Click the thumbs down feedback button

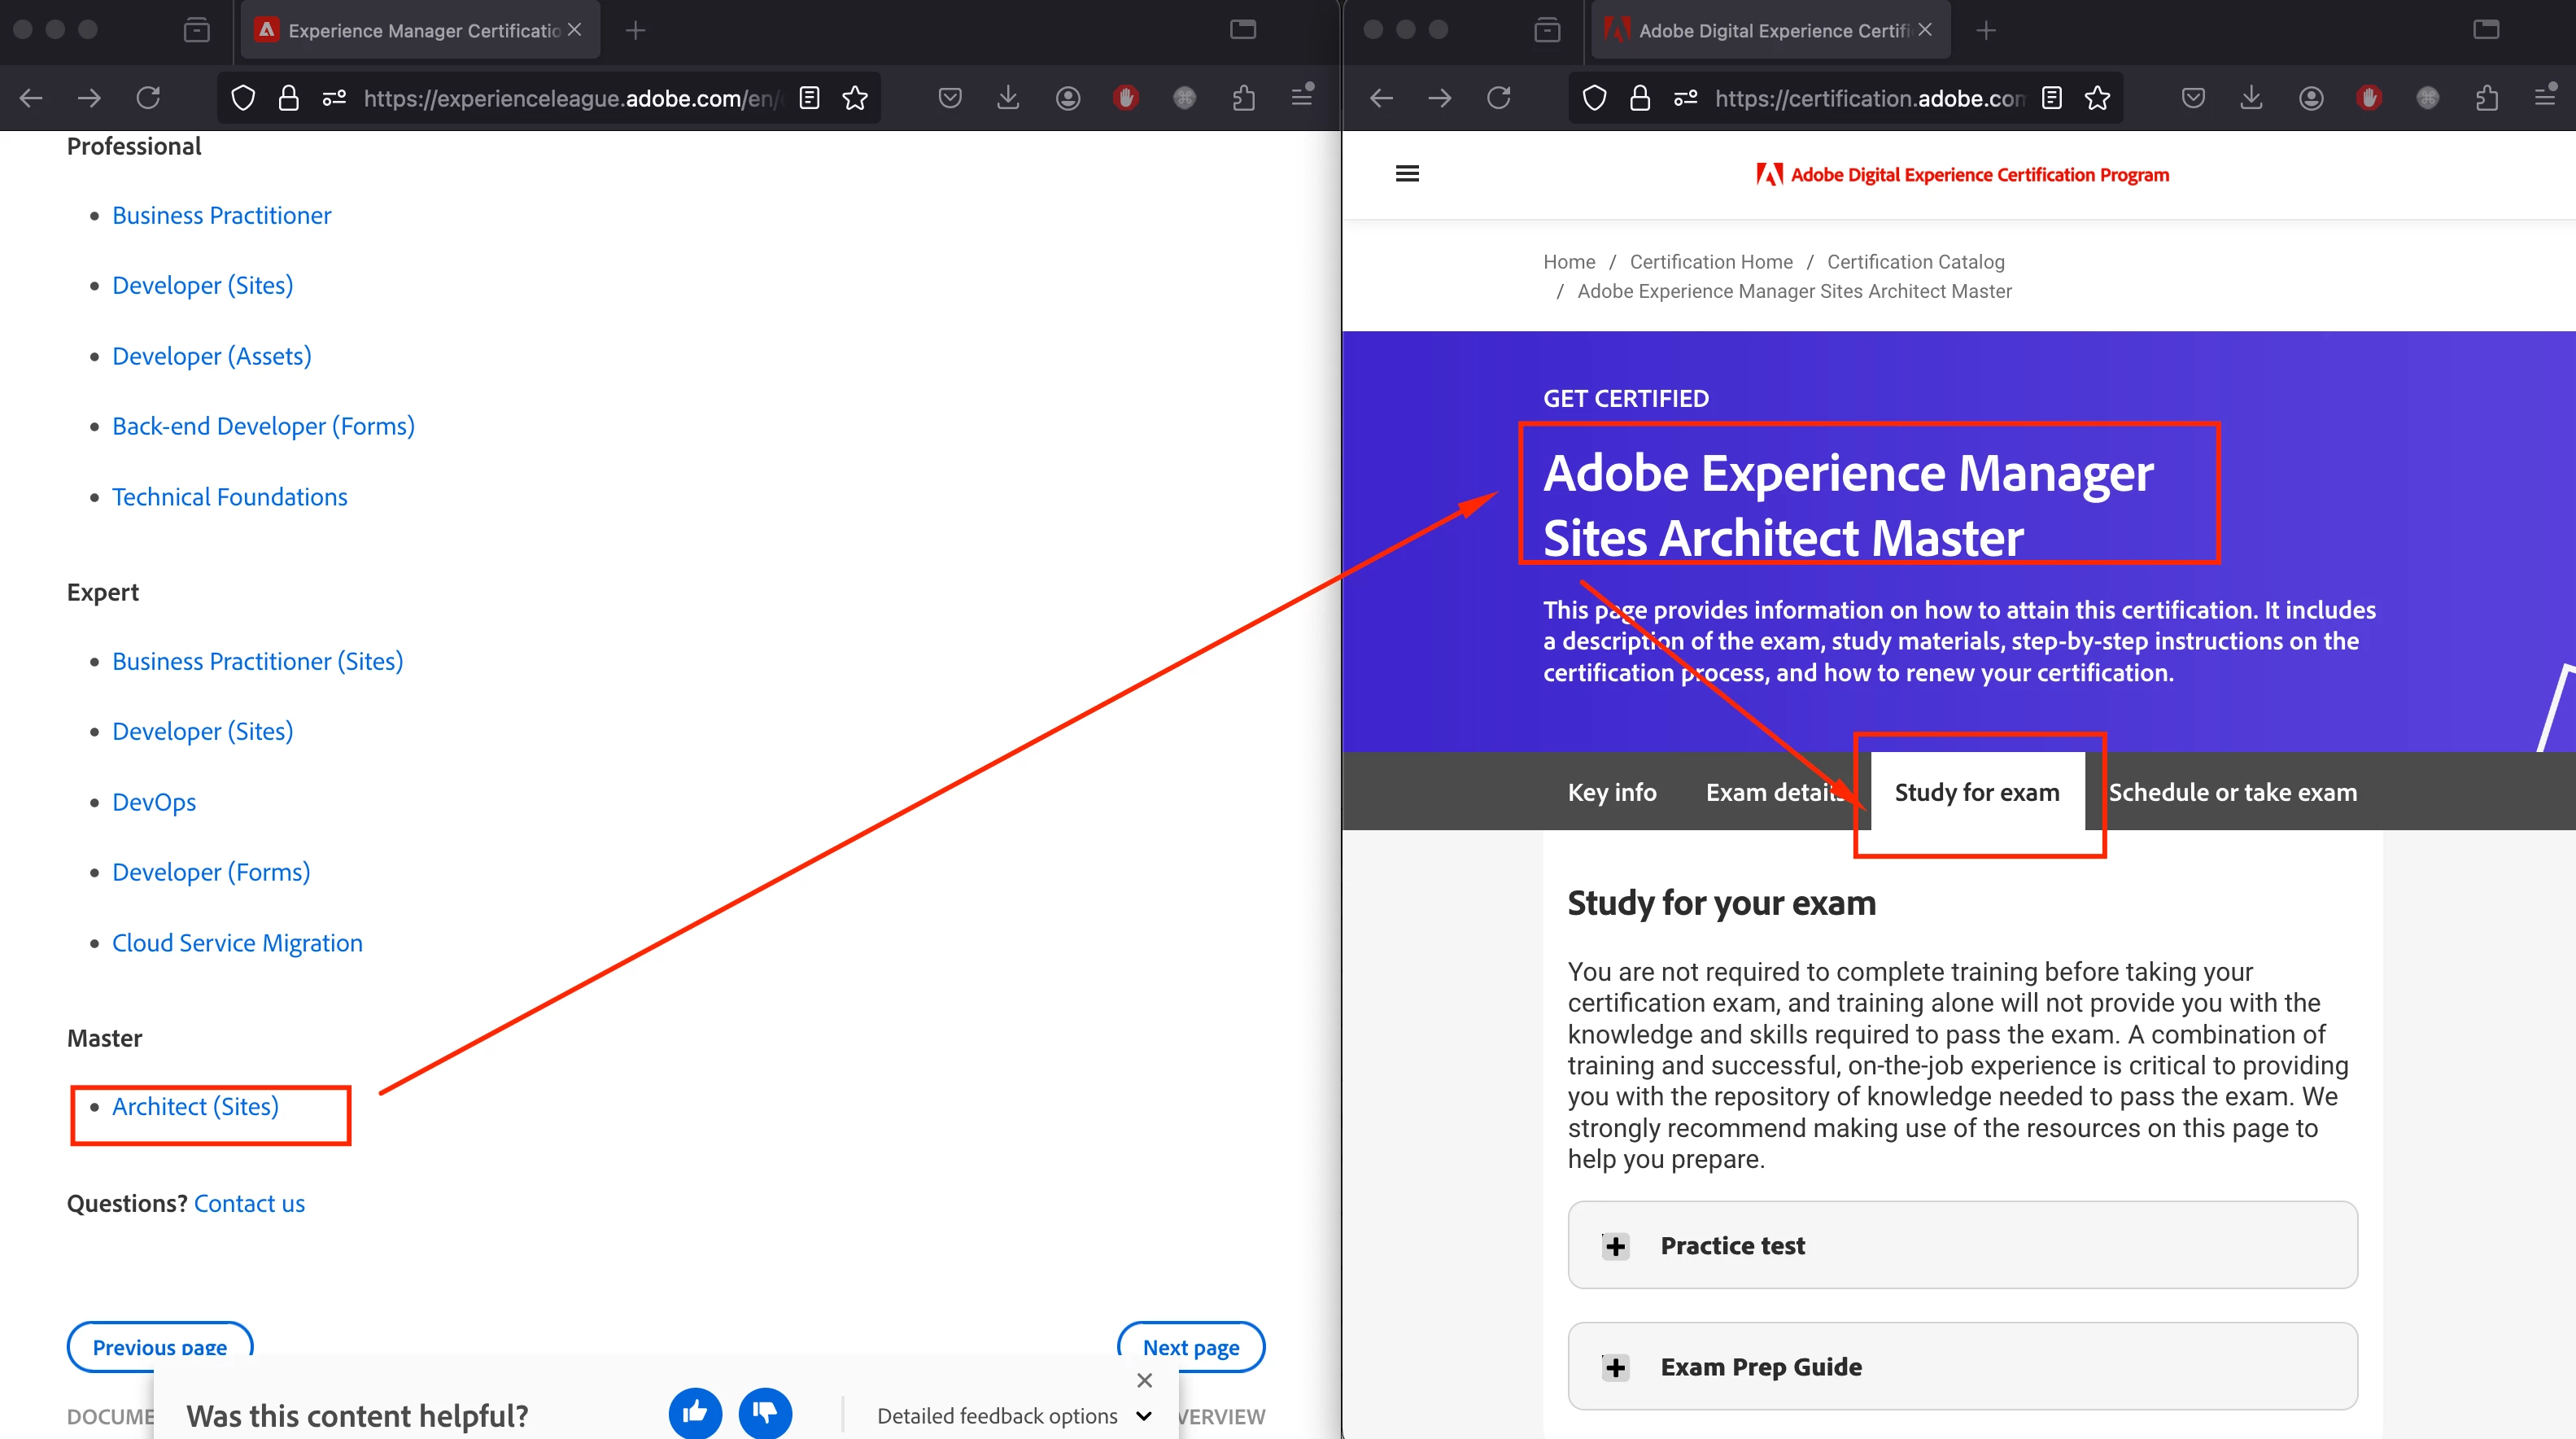tap(765, 1411)
